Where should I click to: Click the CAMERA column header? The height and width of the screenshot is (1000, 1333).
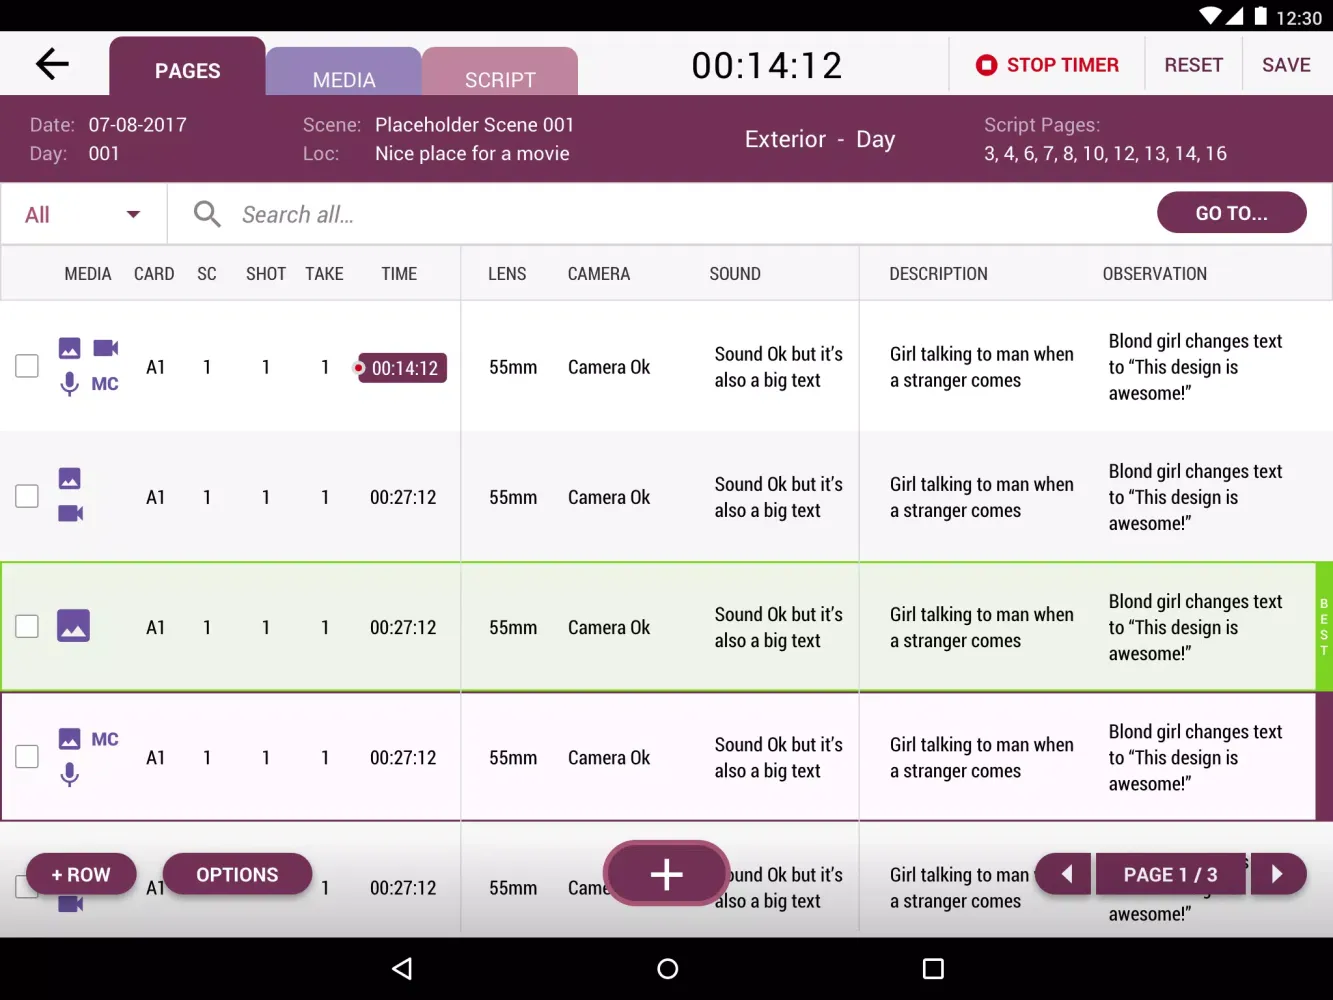[x=599, y=274]
